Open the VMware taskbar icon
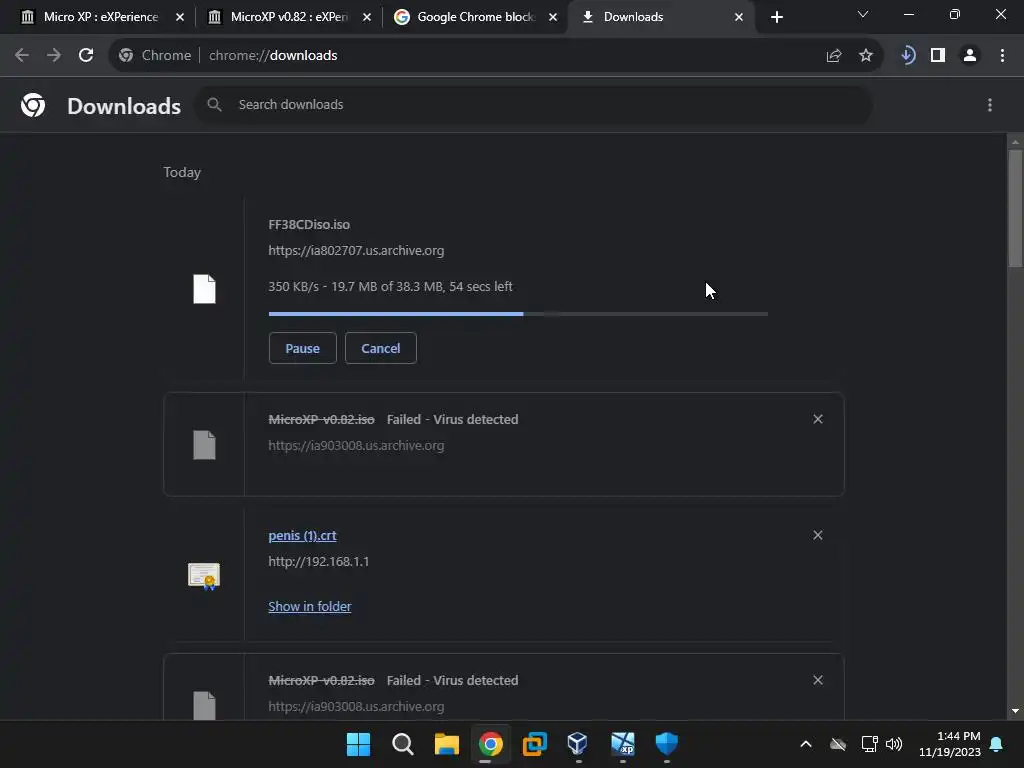Screen dimensions: 1024x768 [534, 744]
